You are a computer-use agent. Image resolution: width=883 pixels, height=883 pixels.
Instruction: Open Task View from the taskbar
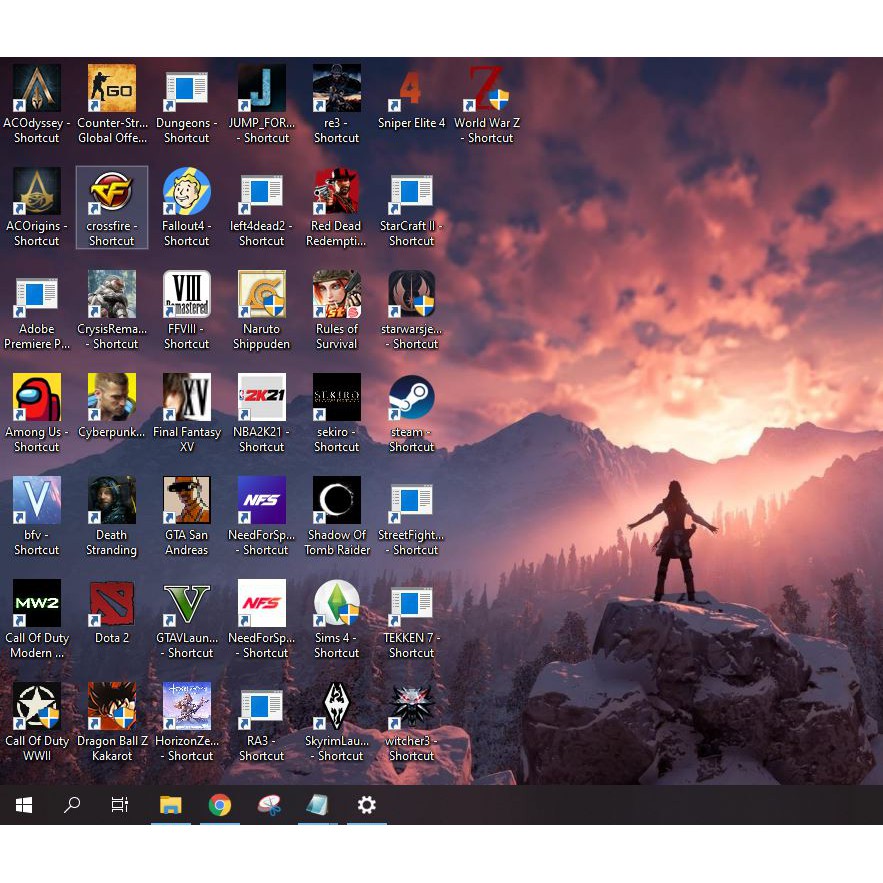tap(120, 805)
